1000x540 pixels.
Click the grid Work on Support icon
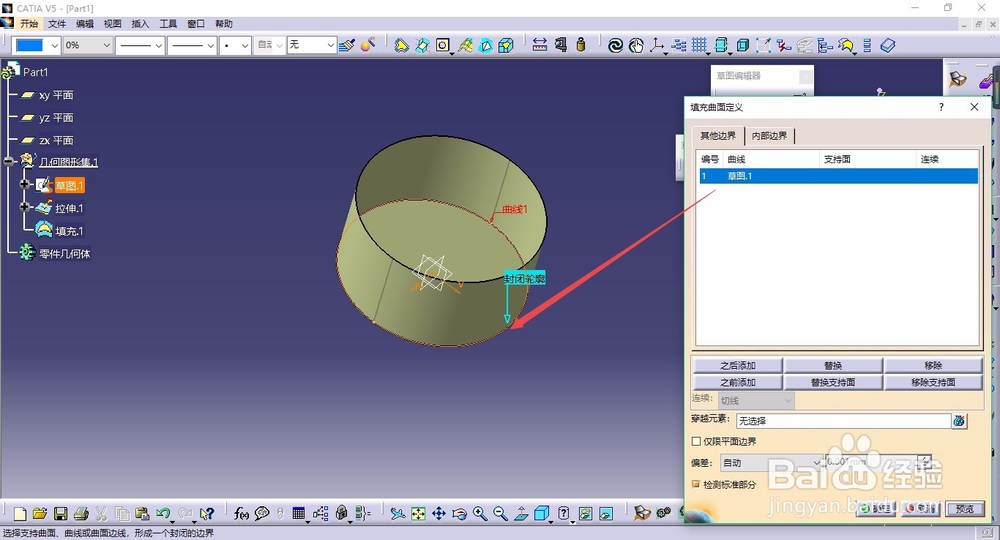[x=700, y=45]
